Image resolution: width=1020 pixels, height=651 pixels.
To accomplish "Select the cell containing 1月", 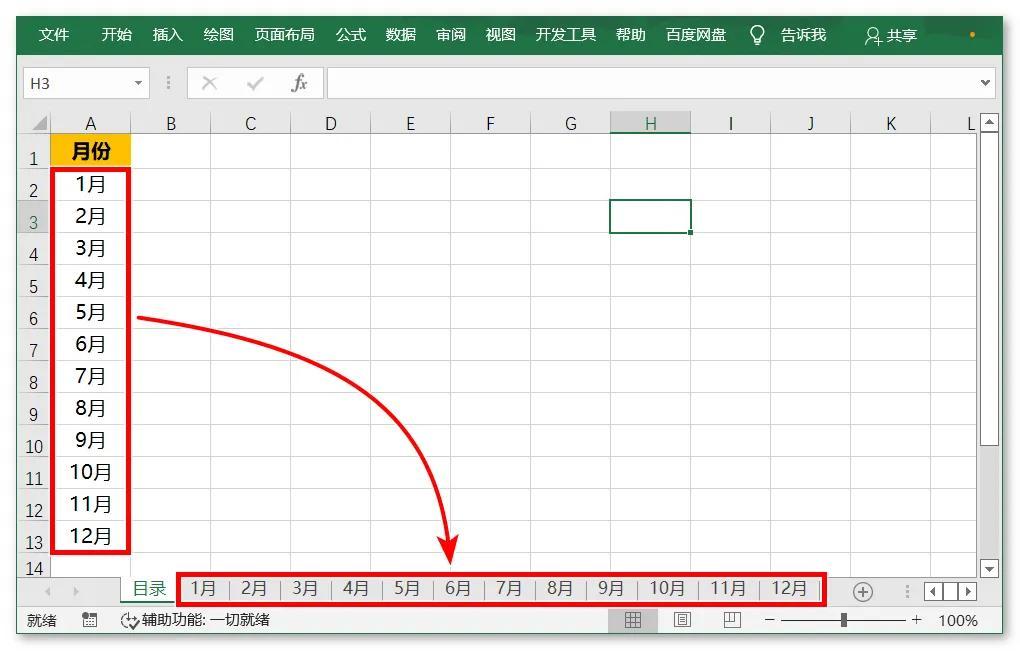I will pyautogui.click(x=90, y=184).
